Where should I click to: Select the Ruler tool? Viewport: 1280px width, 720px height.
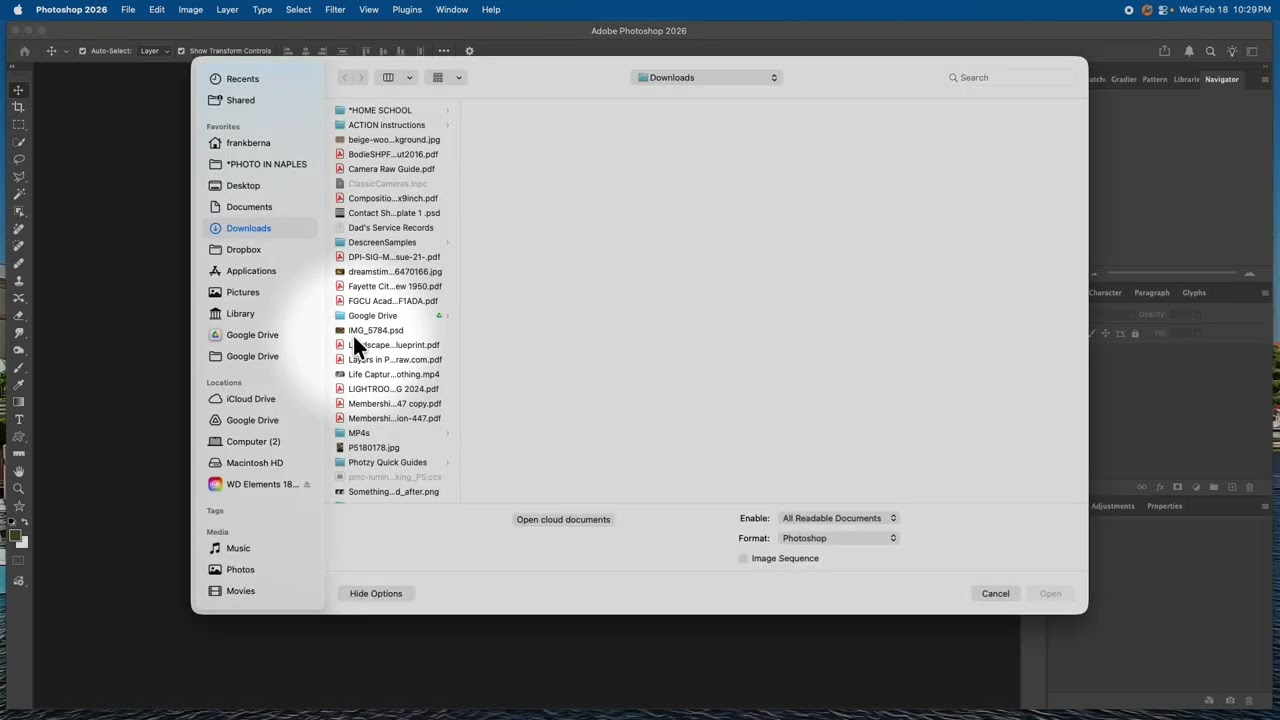click(19, 454)
